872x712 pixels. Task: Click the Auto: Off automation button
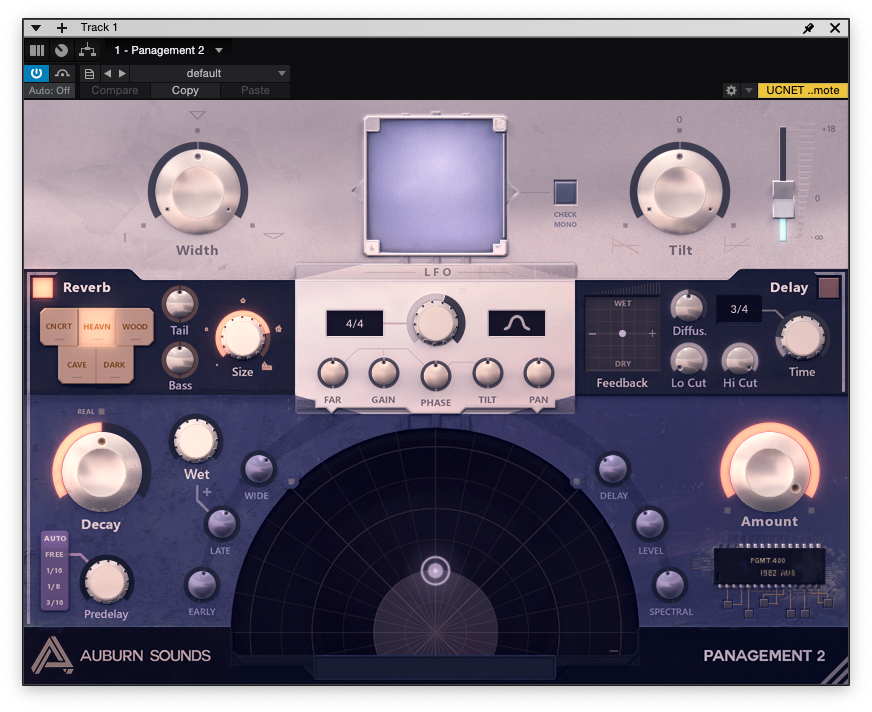[x=49, y=90]
